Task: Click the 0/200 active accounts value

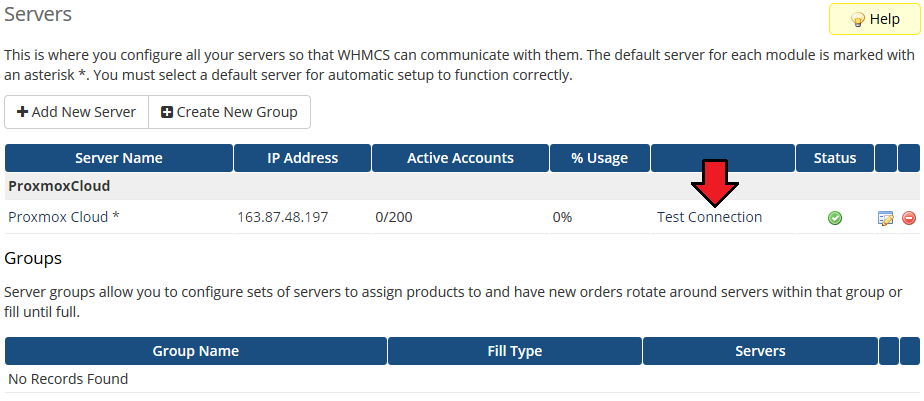Action: [394, 217]
